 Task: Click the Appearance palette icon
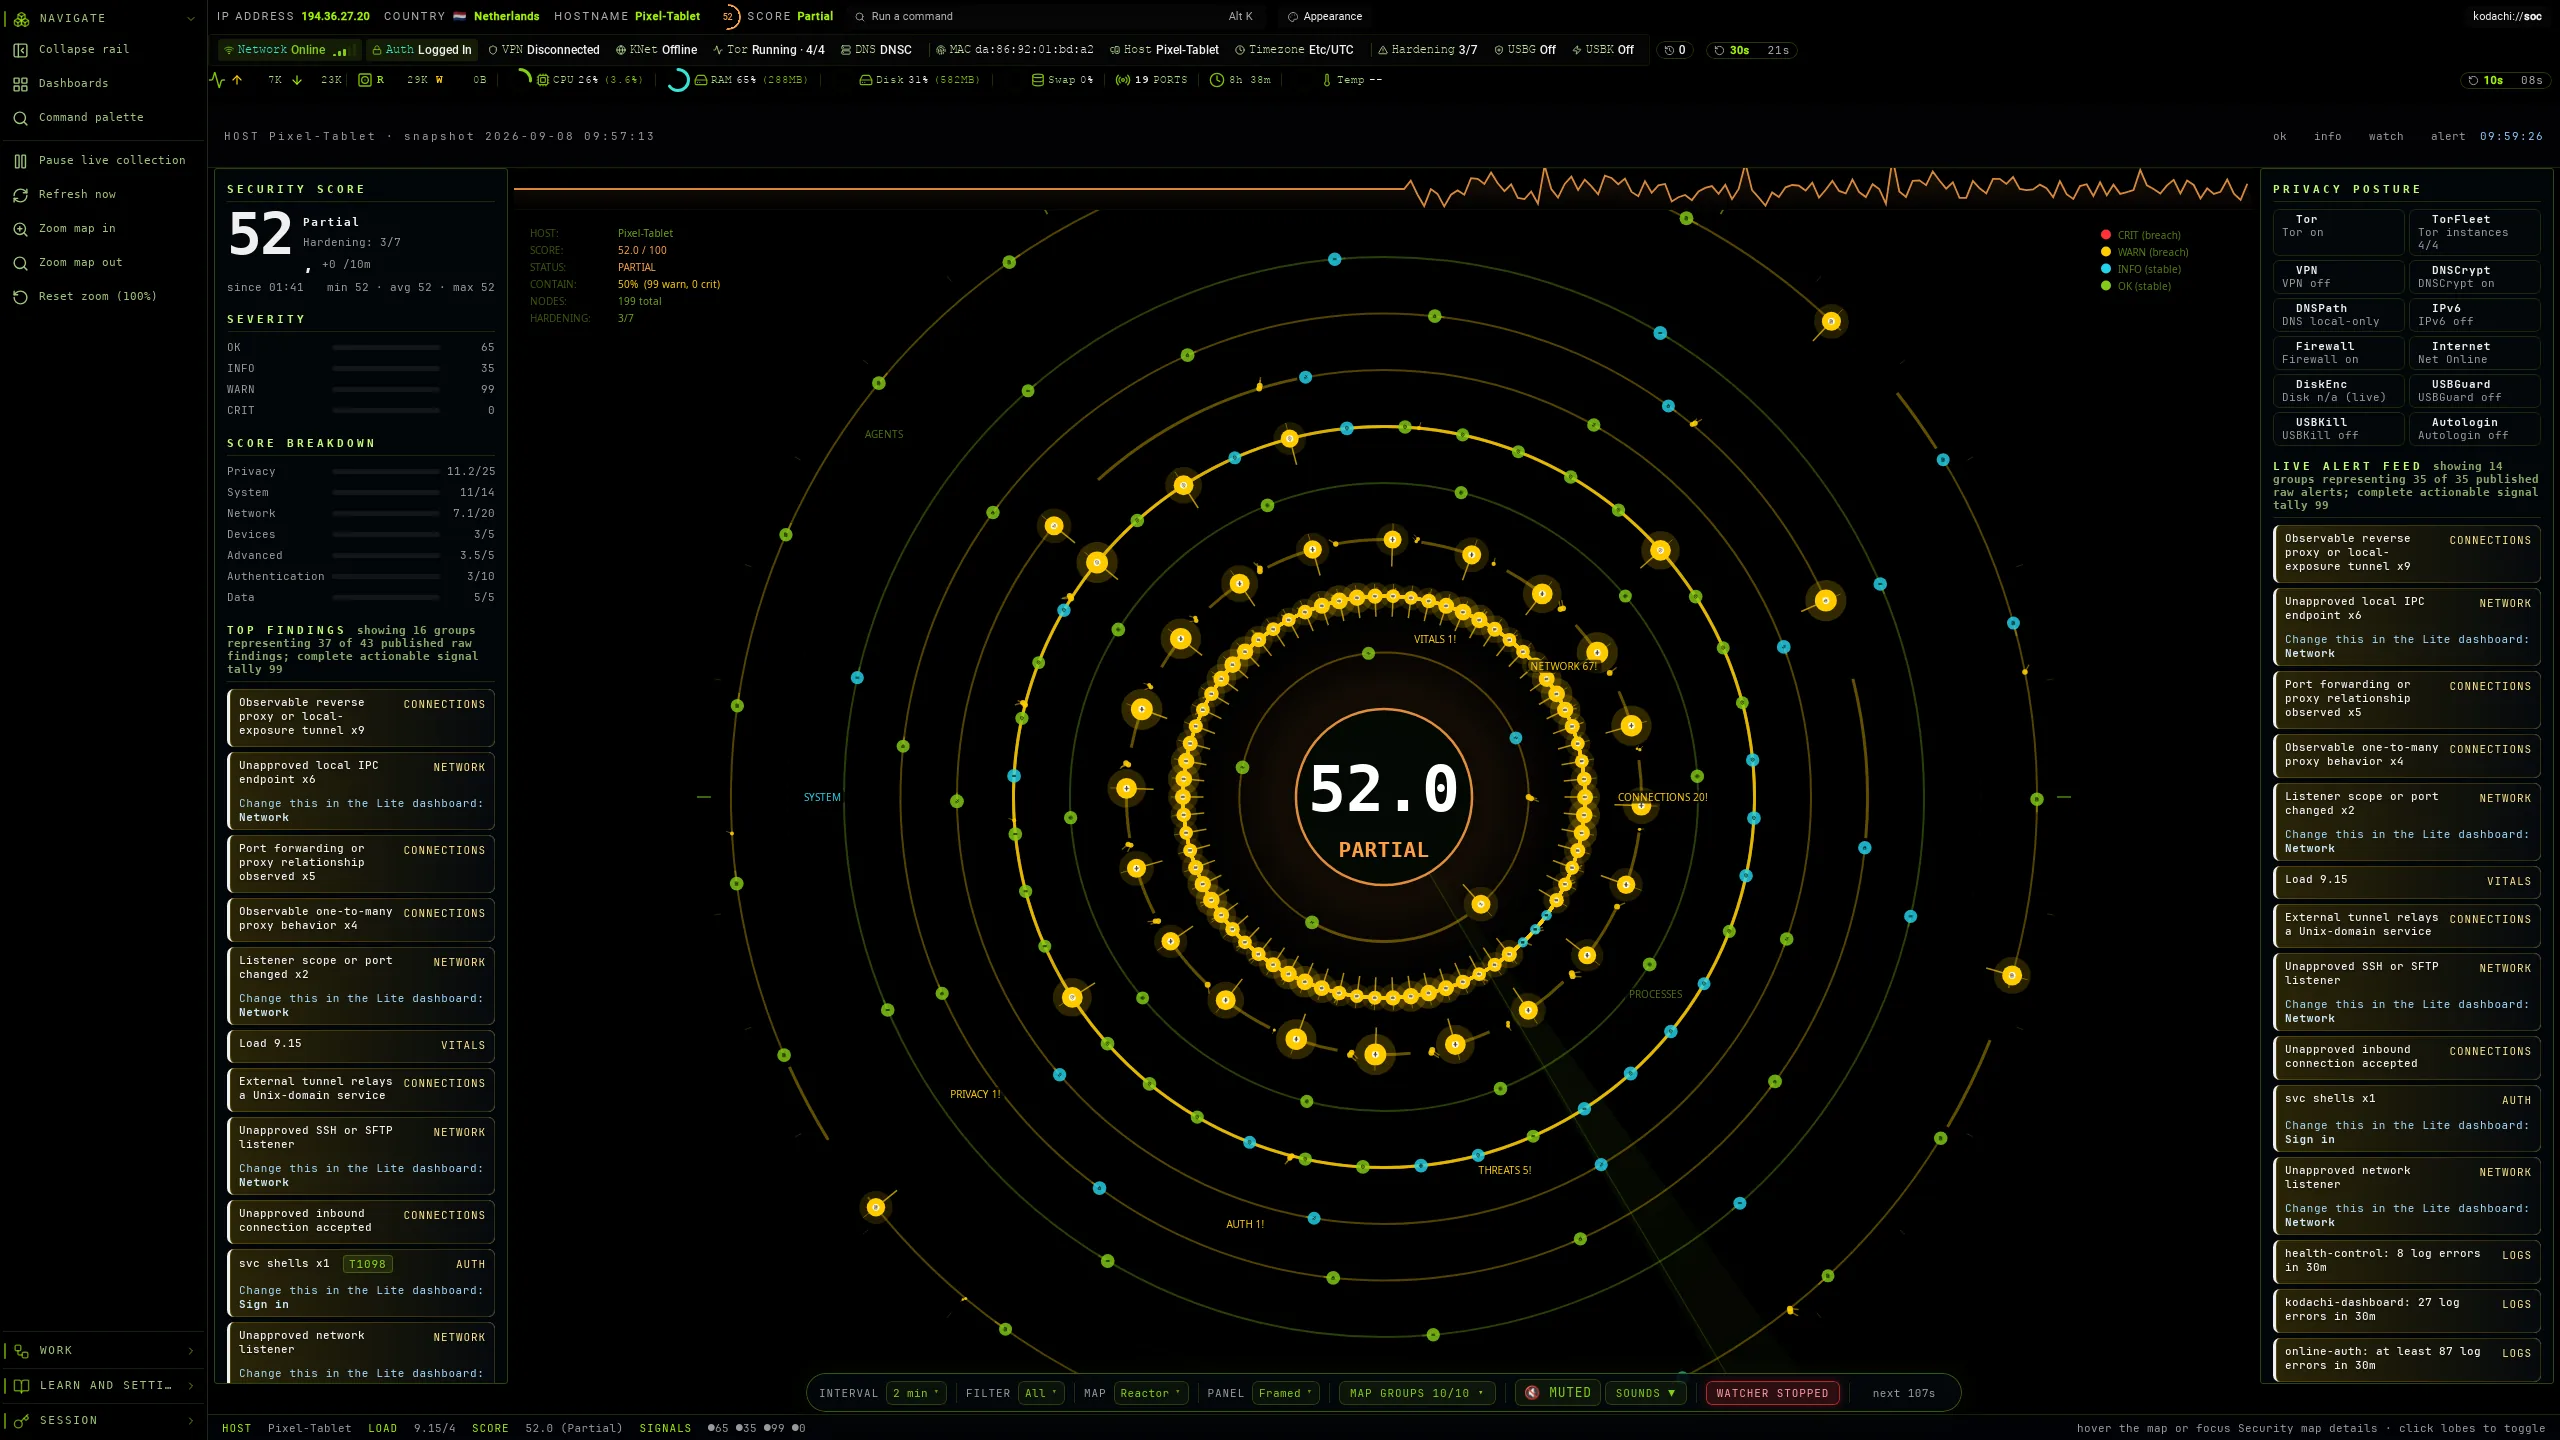pos(1293,17)
